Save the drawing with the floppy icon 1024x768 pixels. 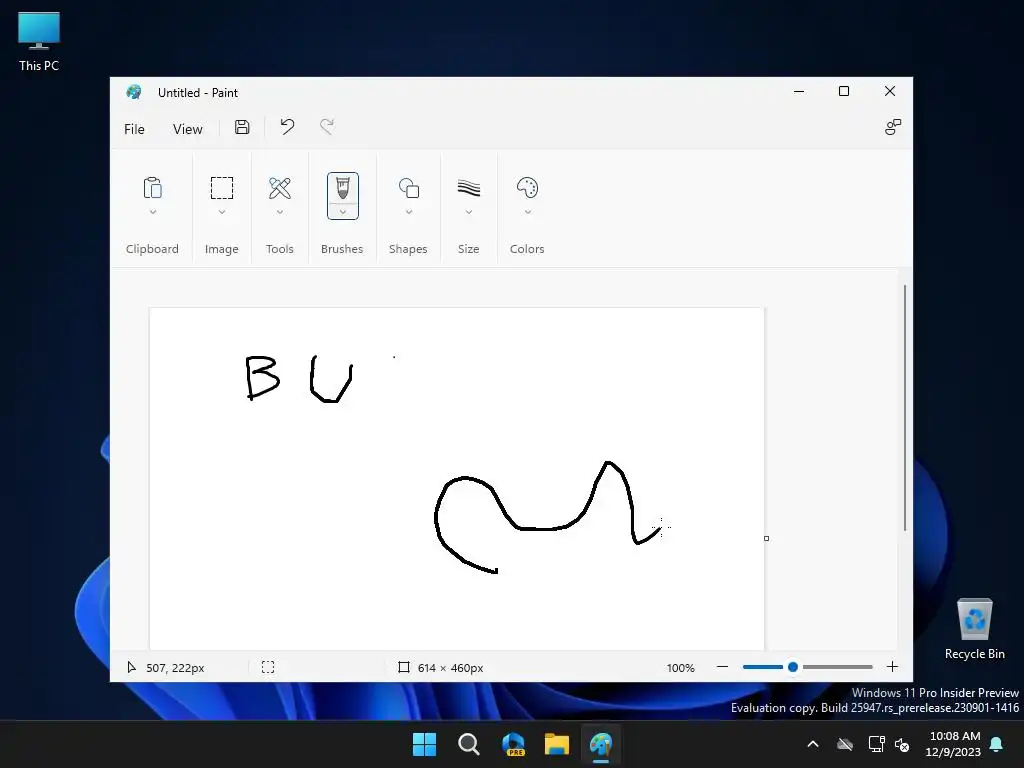click(242, 127)
